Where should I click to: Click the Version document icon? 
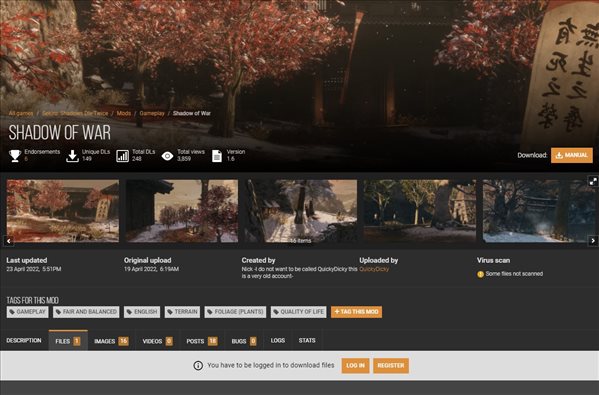coord(217,155)
